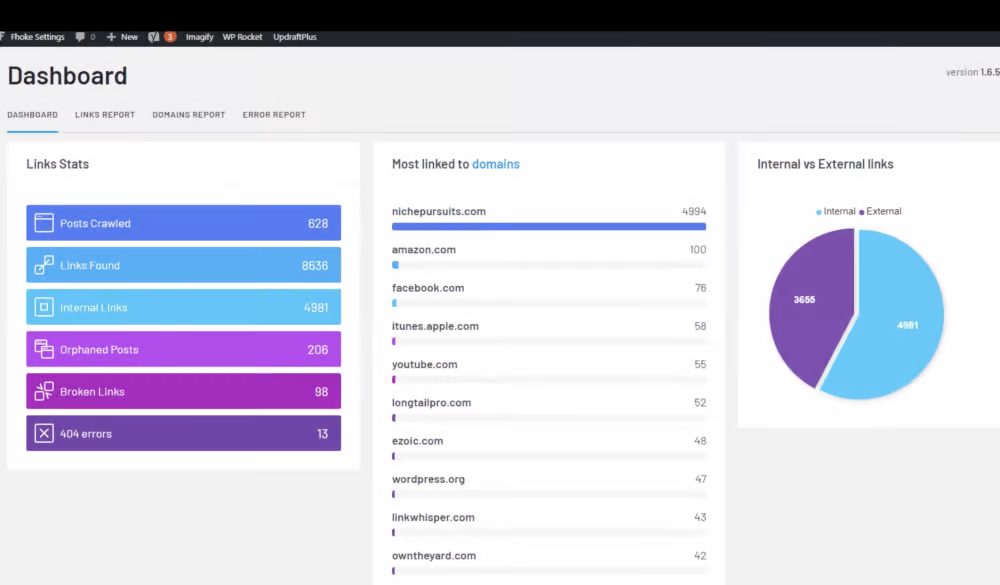This screenshot has height=585, width=1000.
Task: Click the Links Found stat bar
Action: (x=184, y=265)
